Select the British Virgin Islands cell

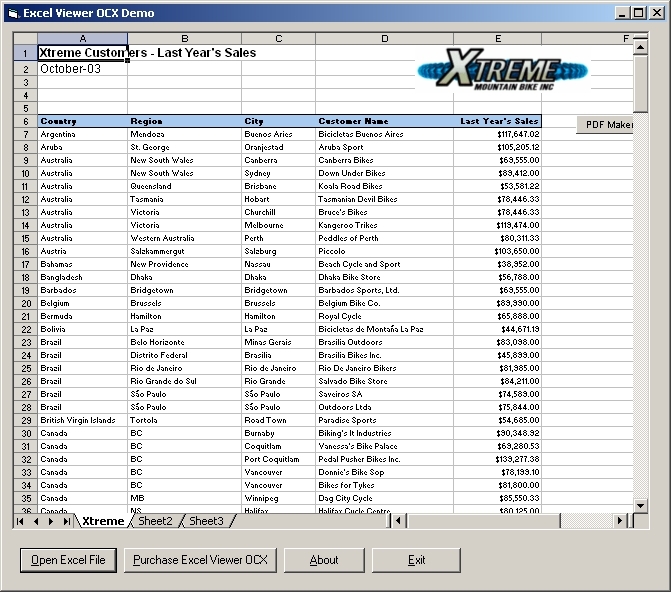click(x=83, y=420)
